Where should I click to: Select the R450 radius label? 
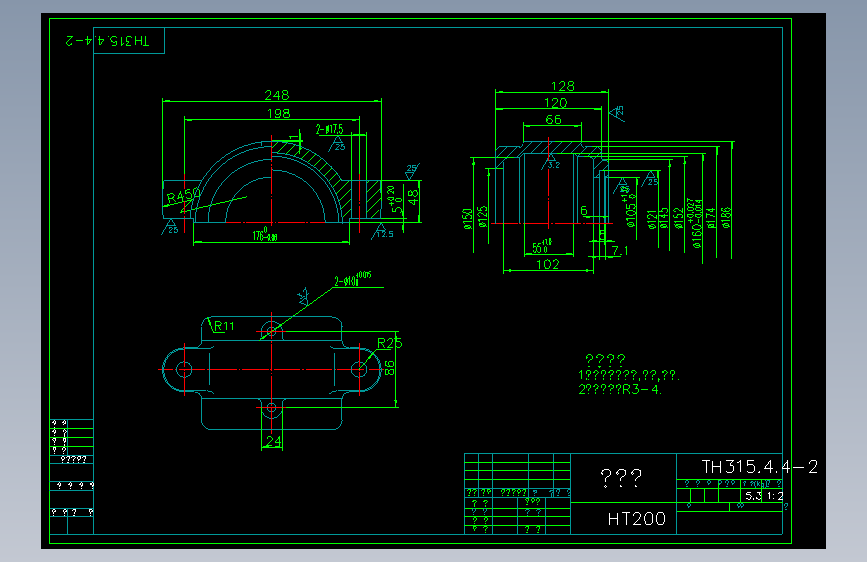pyautogui.click(x=184, y=196)
